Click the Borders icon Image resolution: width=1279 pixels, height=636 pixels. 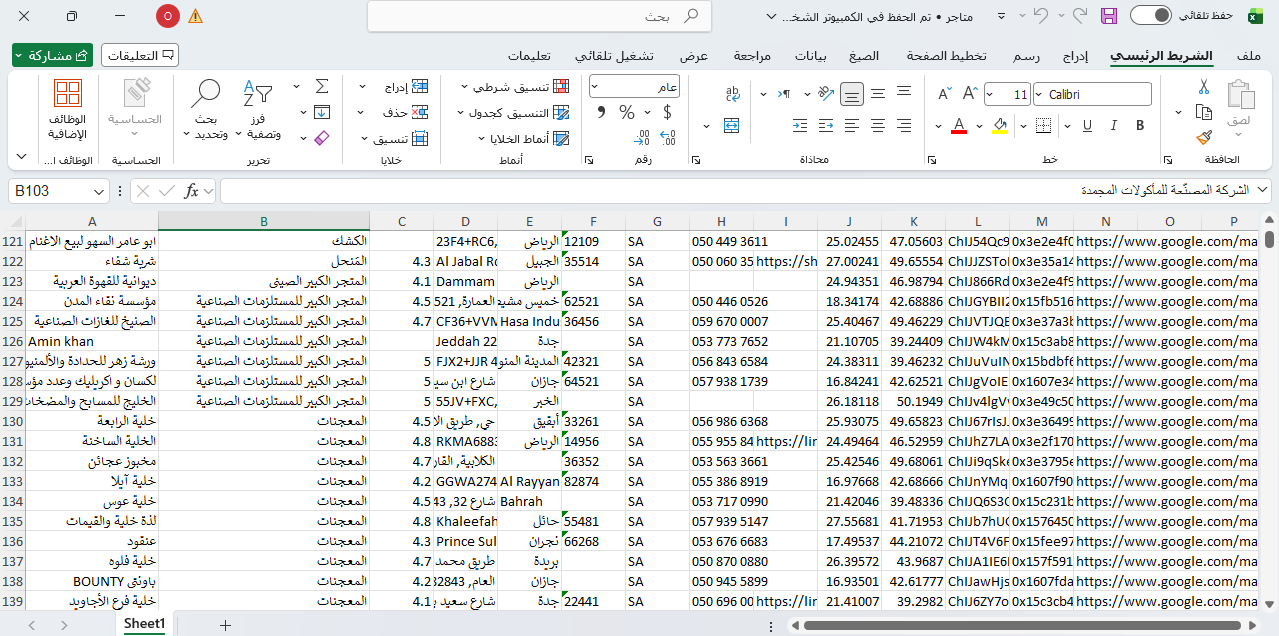[1044, 125]
